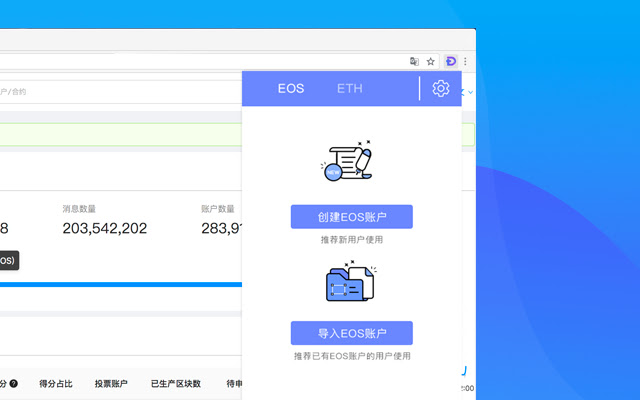Click the new account scroll illustration
640x400 pixels.
click(x=347, y=161)
